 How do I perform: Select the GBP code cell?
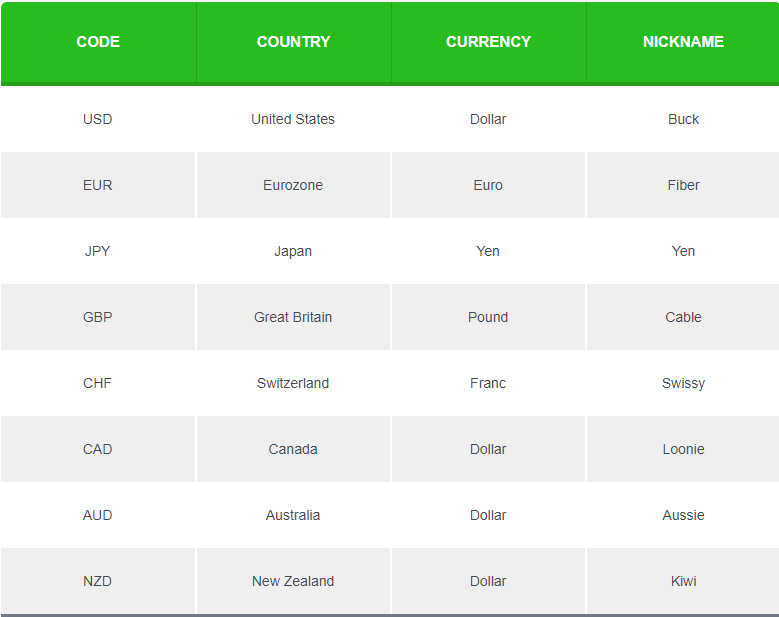click(x=98, y=317)
